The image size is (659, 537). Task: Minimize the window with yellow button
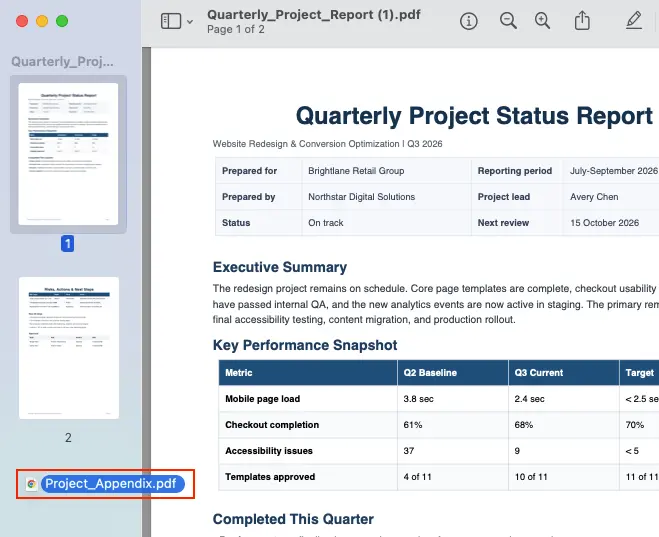point(42,21)
